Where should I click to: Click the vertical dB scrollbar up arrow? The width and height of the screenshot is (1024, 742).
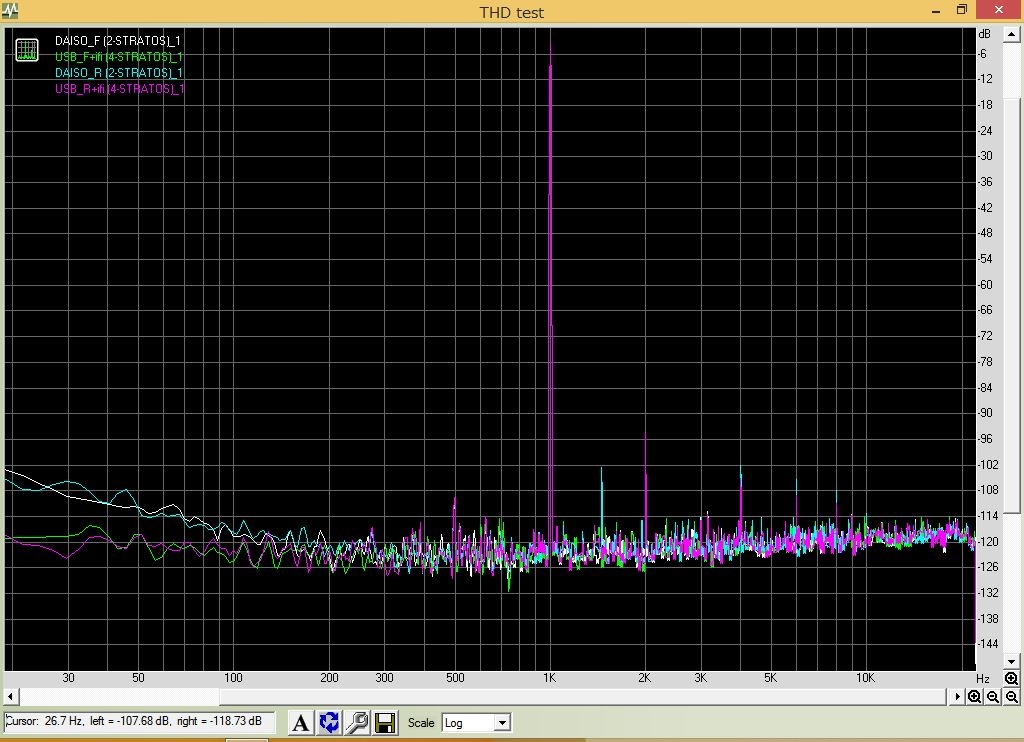1011,34
